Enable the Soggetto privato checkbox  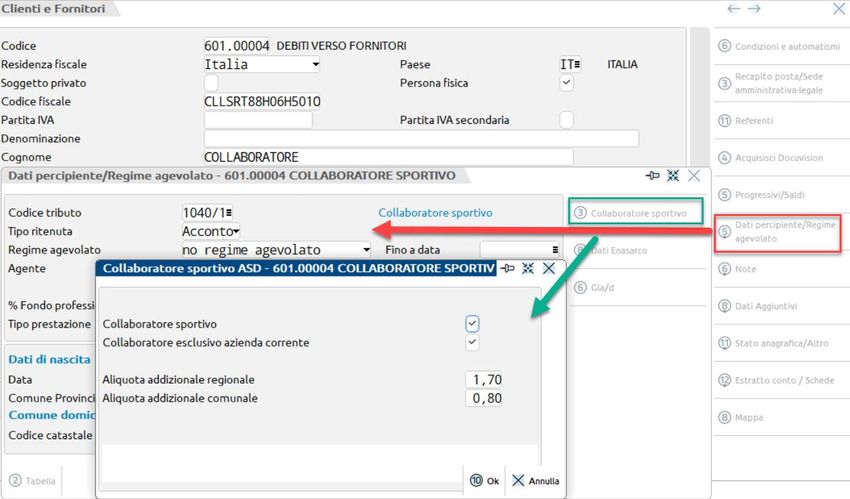[x=211, y=83]
